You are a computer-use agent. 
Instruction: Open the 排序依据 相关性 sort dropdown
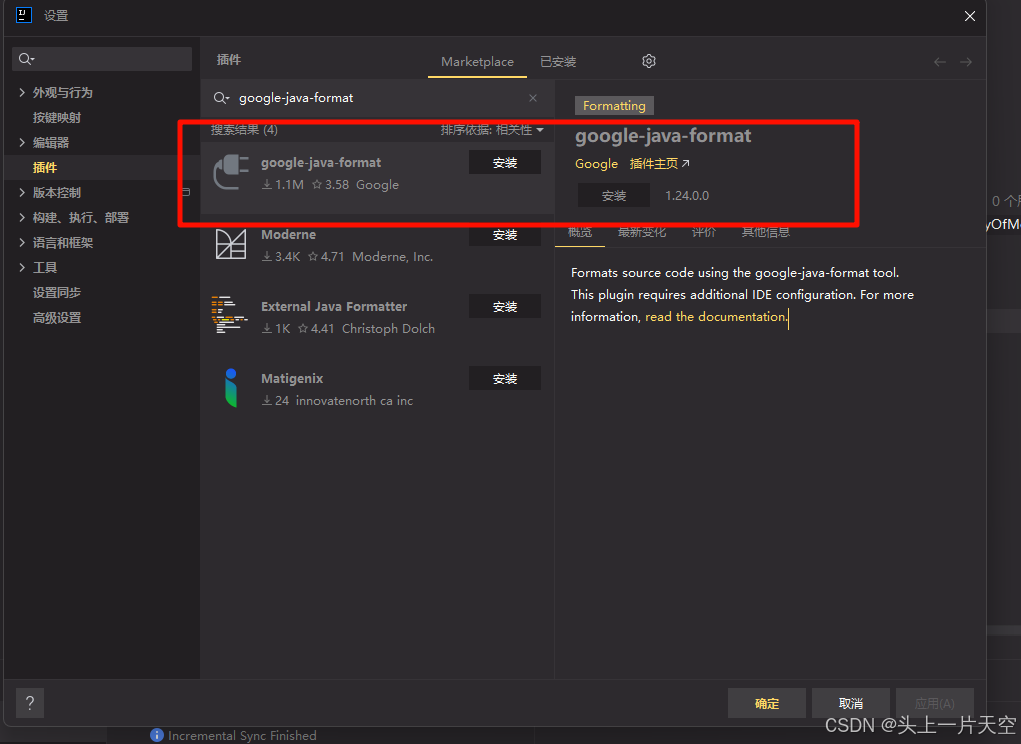492,130
